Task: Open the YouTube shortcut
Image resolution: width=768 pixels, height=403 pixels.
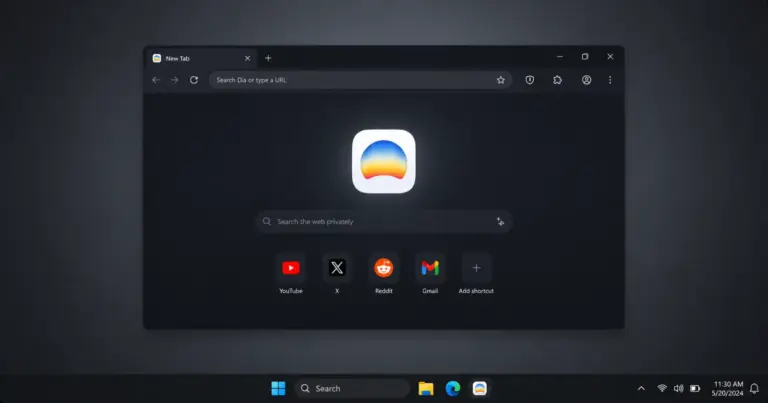Action: point(291,273)
